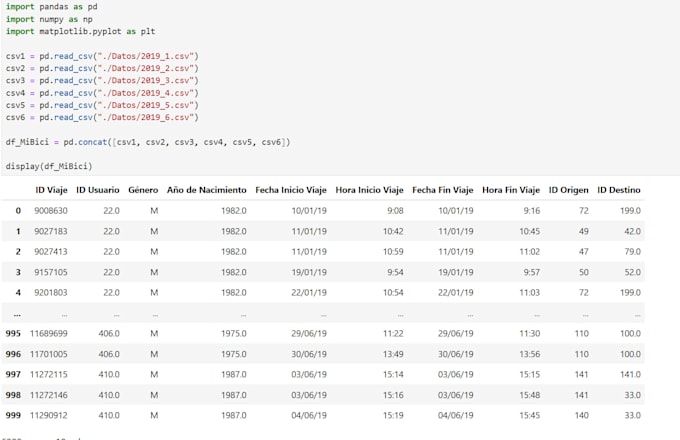Viewport: 680px width, 440px height.
Task: Select trip ID cell 9157105
Action: click(51, 272)
